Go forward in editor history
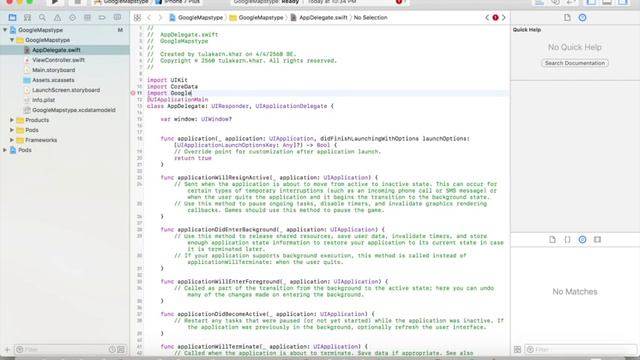640x360 pixels. point(160,18)
